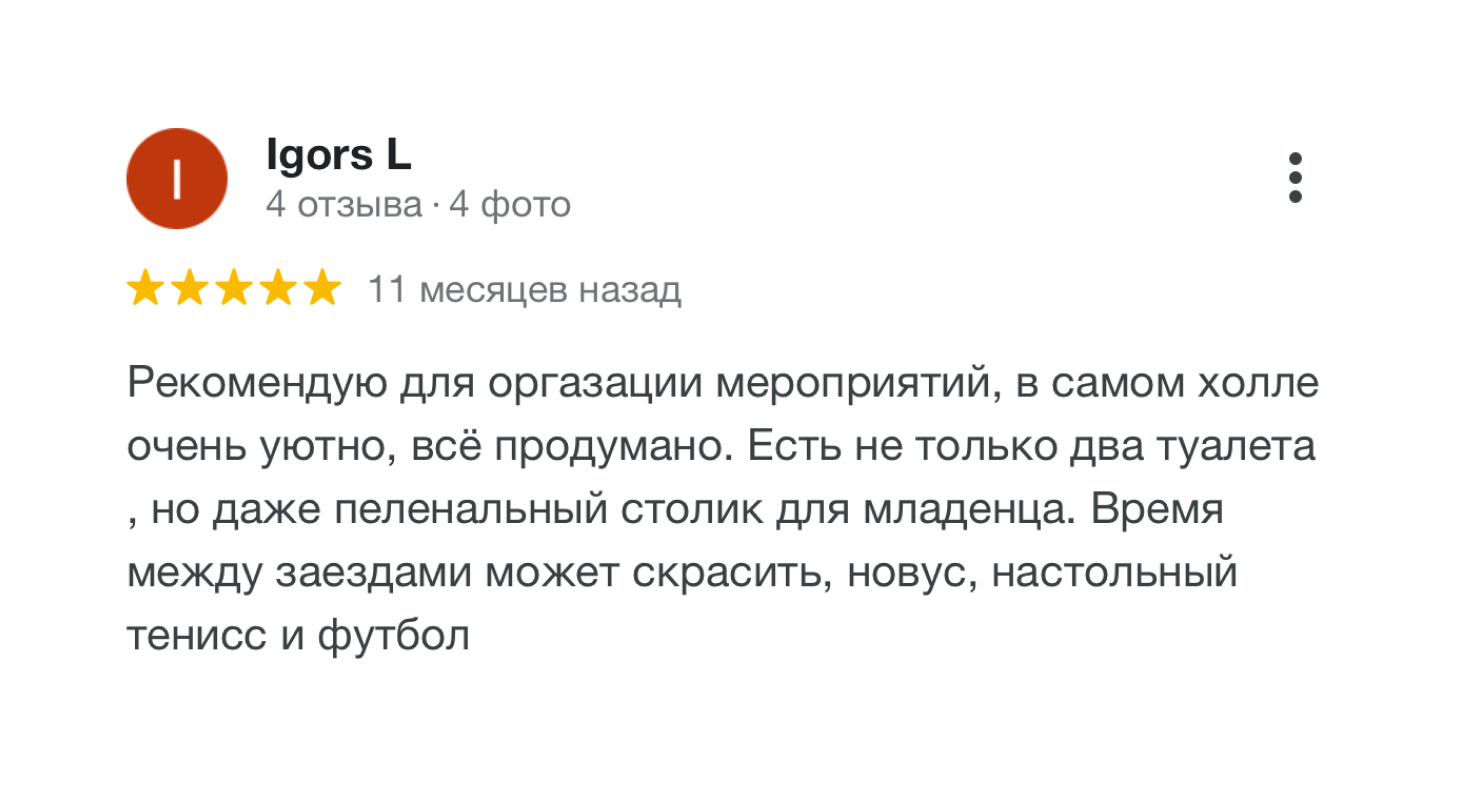Click the red avatar with letter I

pyautogui.click(x=177, y=179)
